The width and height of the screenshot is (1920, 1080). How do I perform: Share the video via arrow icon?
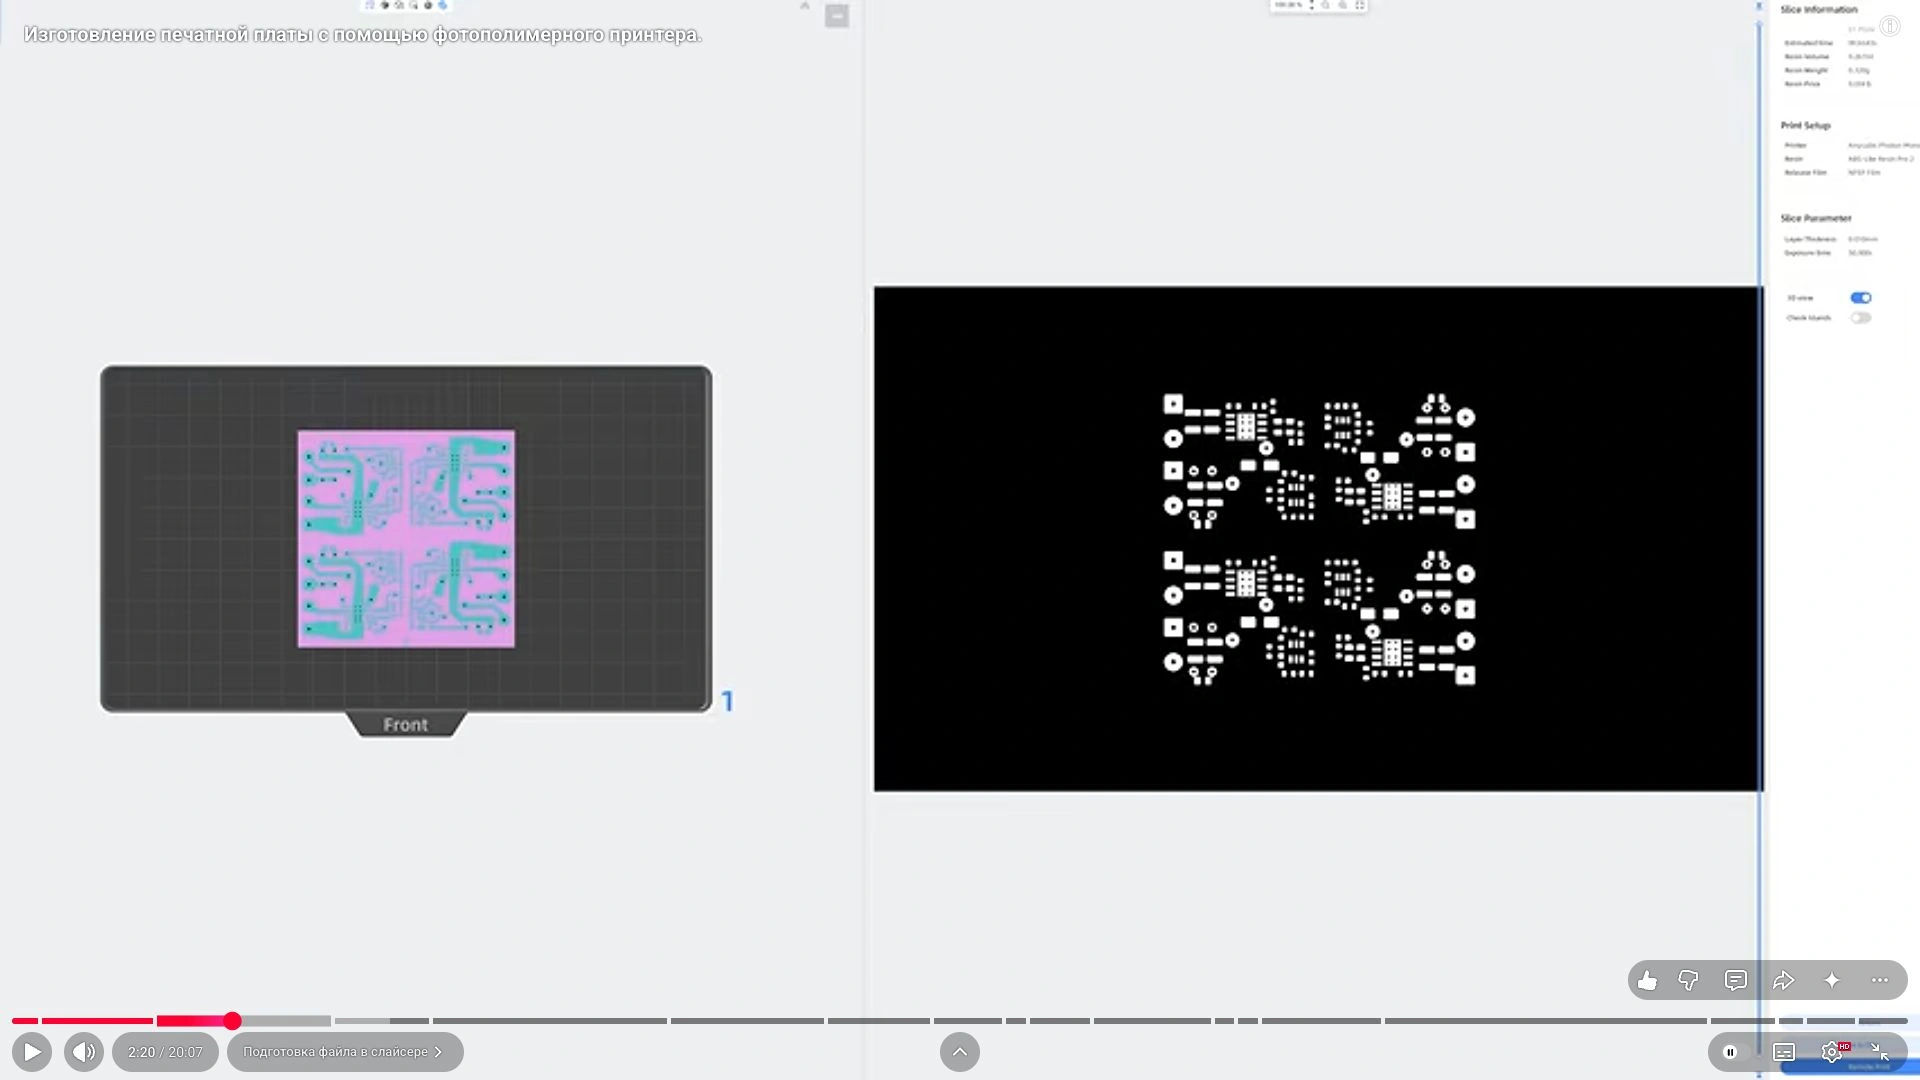(x=1784, y=981)
